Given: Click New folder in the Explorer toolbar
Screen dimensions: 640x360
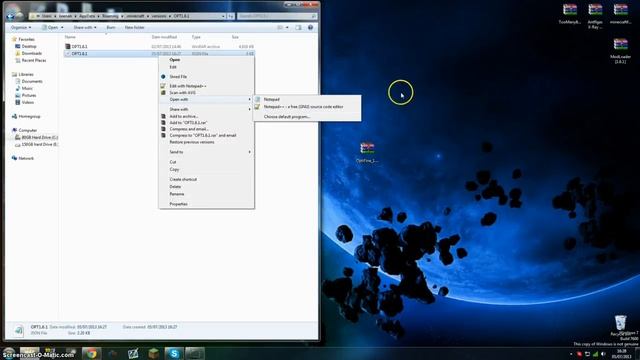Looking at the screenshot, I should tap(134, 27).
